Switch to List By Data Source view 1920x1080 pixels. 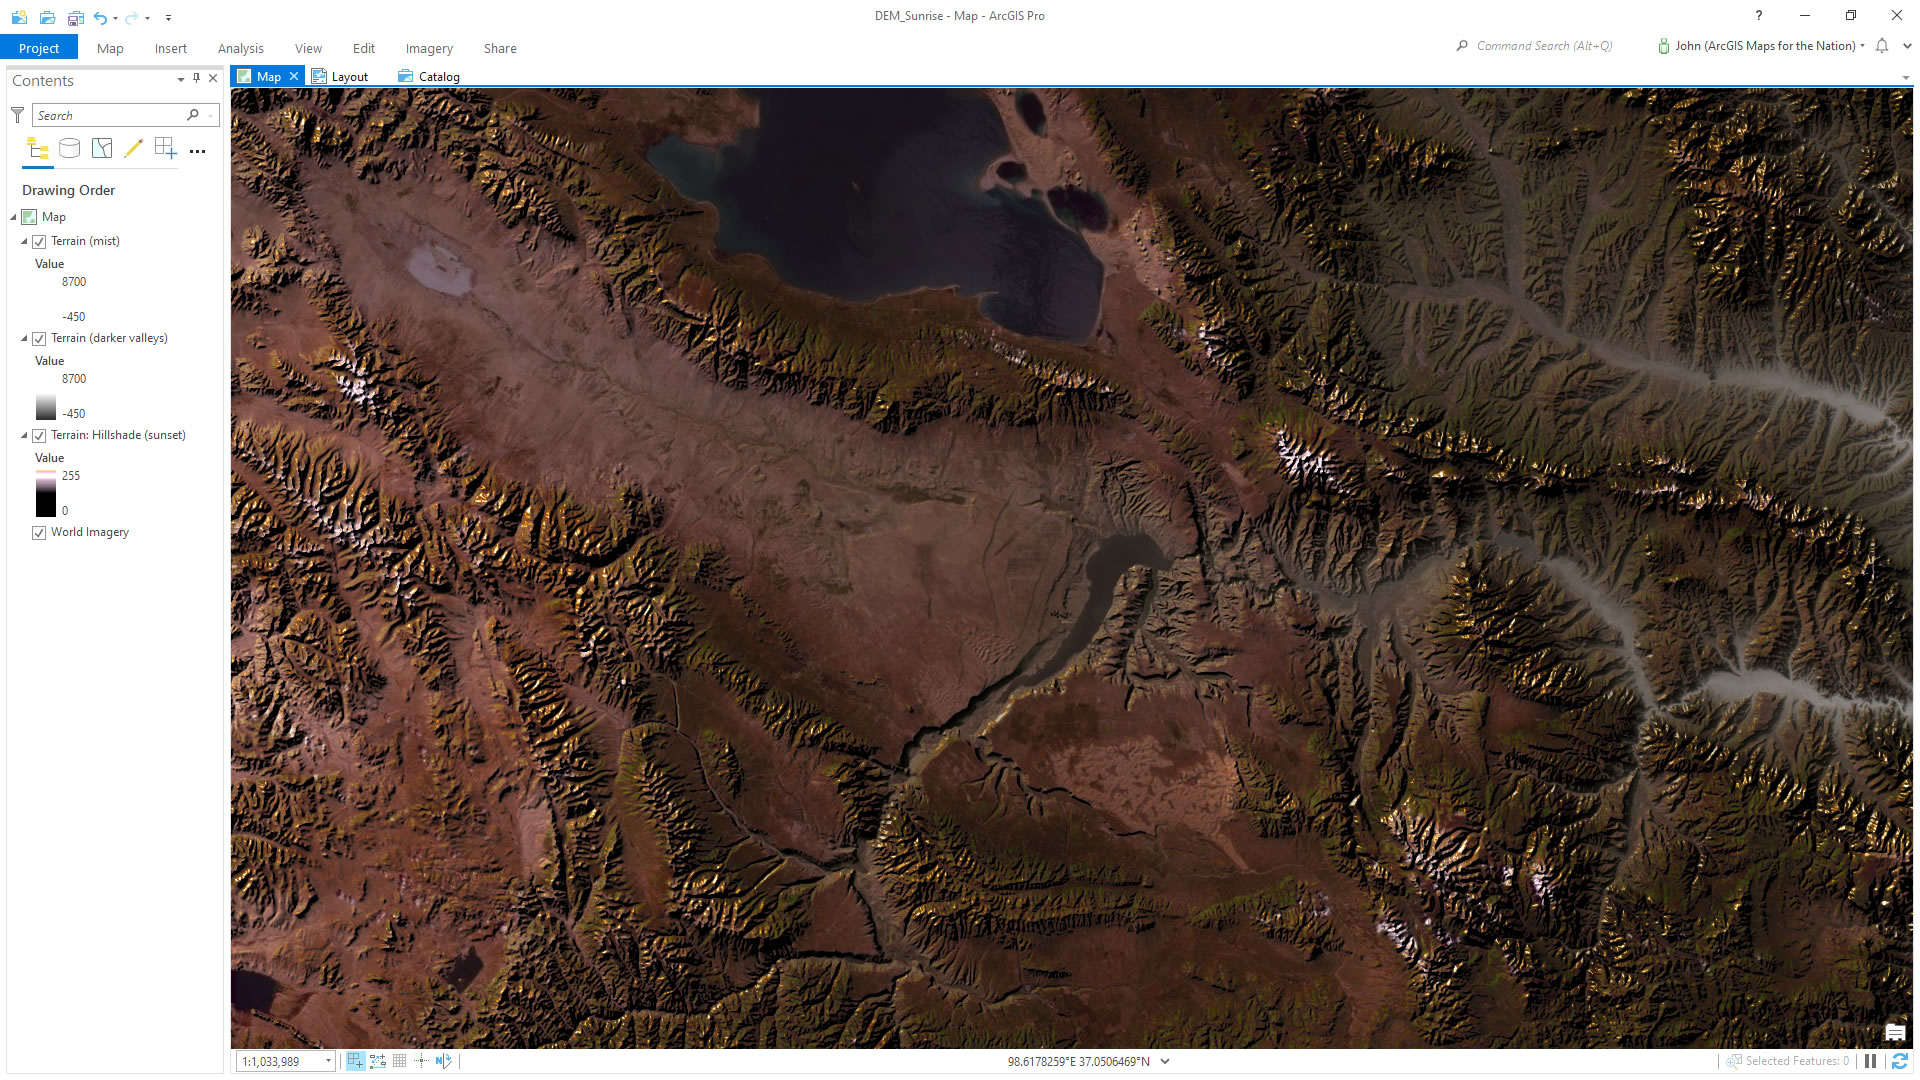tap(69, 149)
